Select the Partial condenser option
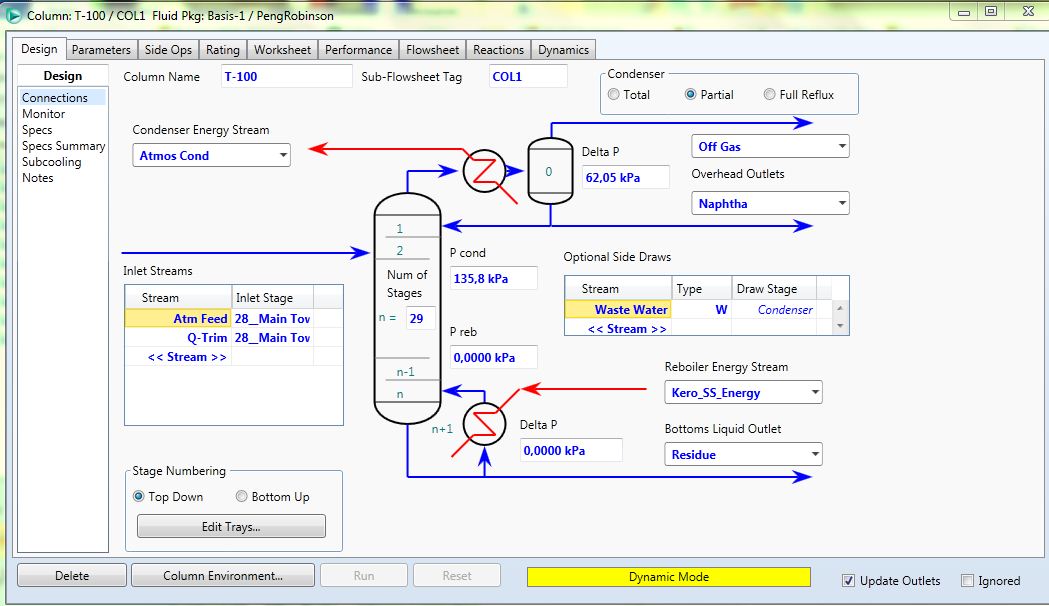 point(691,95)
